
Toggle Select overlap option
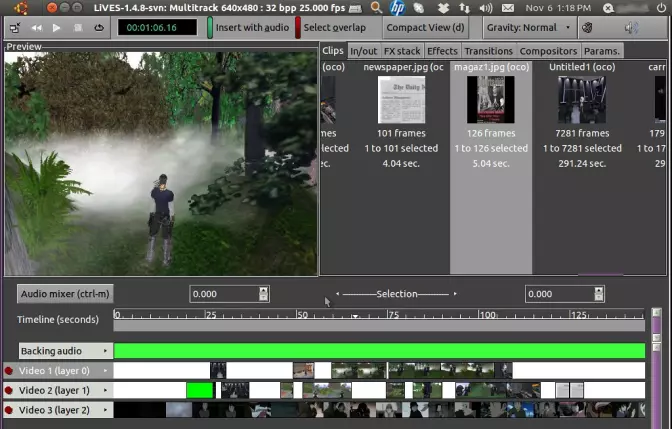click(330, 28)
